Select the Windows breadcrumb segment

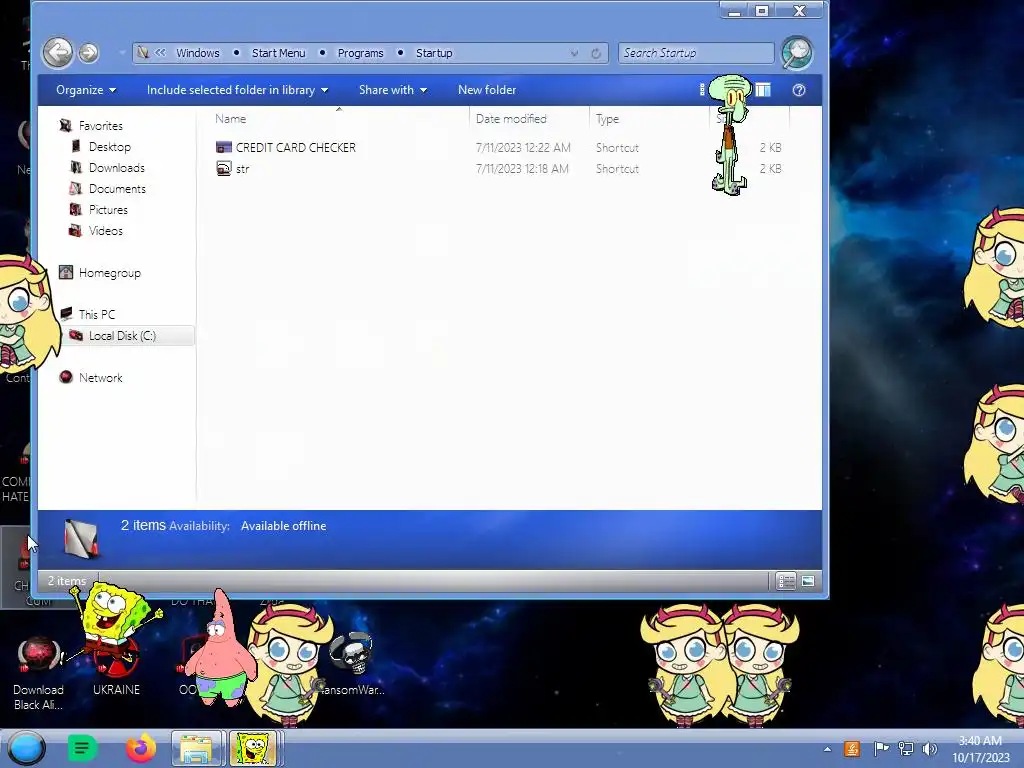tap(198, 53)
